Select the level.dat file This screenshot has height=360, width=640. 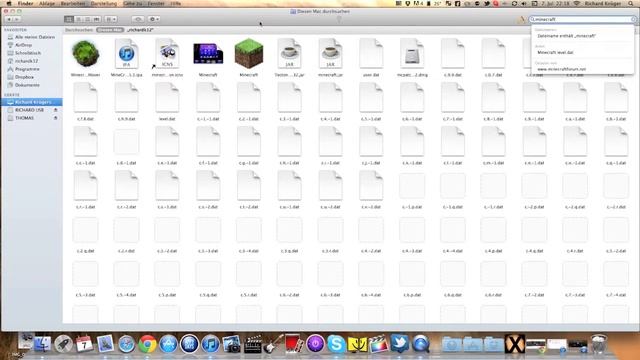[167, 98]
